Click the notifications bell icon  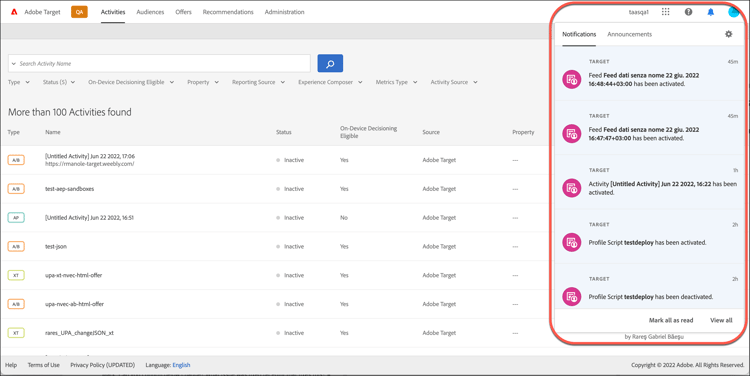(x=711, y=12)
